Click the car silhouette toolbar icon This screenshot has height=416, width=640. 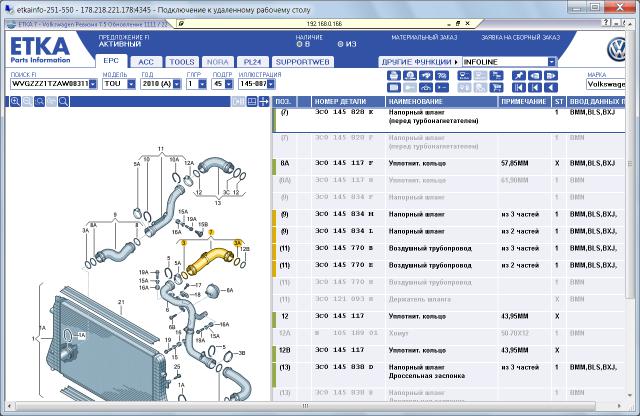(x=426, y=87)
